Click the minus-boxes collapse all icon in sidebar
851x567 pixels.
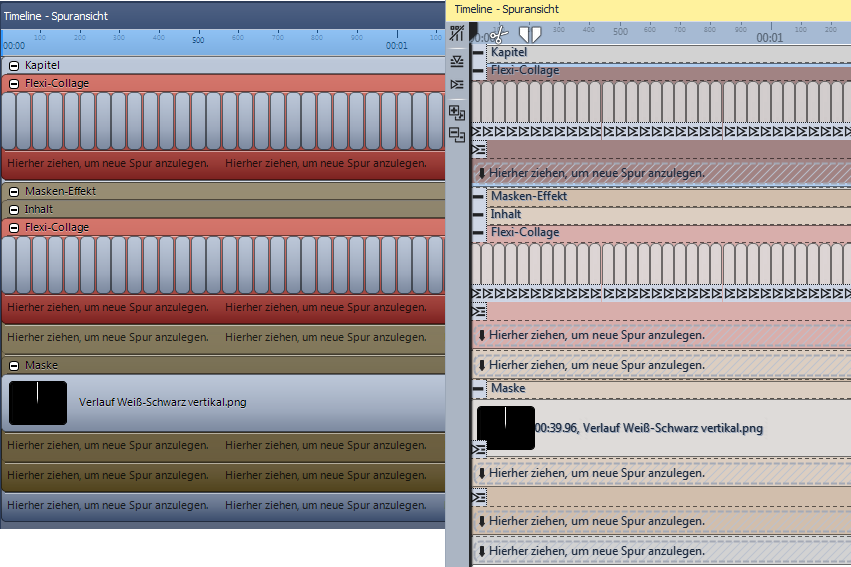click(x=457, y=135)
